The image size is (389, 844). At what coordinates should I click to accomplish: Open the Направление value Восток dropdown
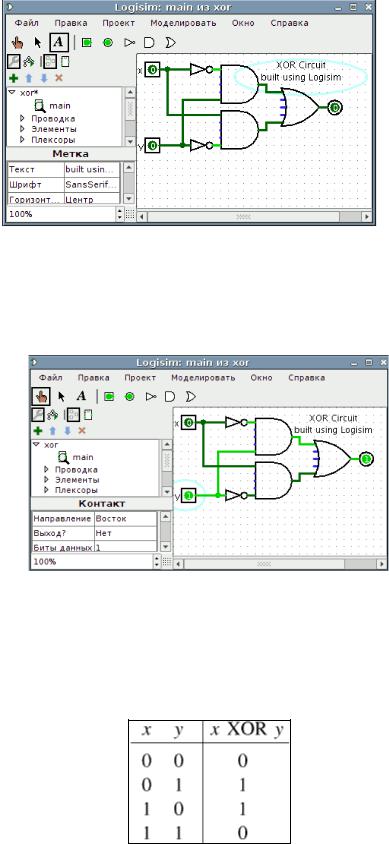pyautogui.click(x=126, y=518)
